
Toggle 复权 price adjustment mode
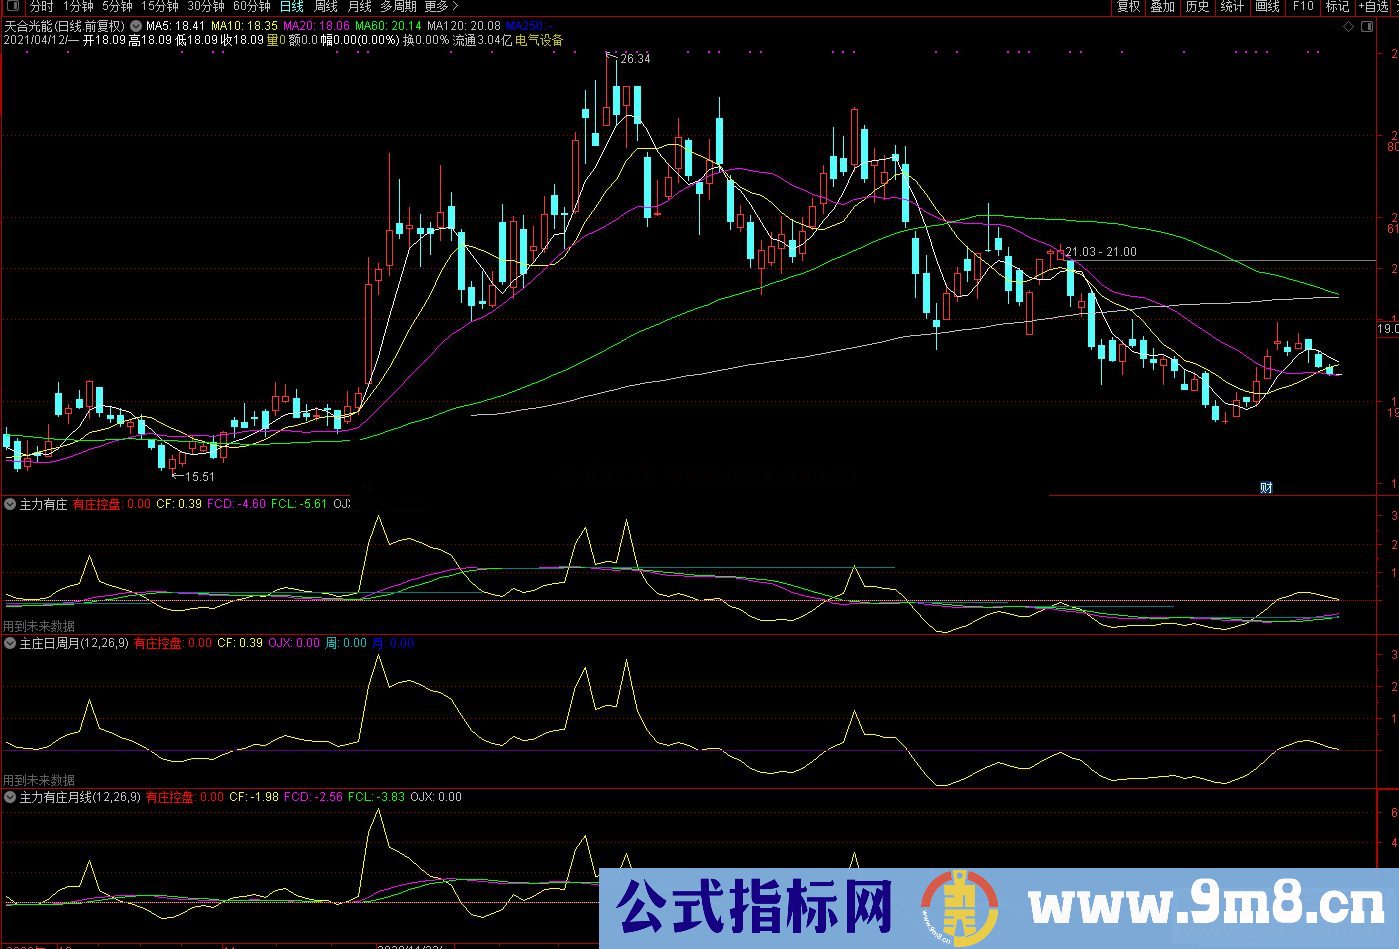(1126, 7)
